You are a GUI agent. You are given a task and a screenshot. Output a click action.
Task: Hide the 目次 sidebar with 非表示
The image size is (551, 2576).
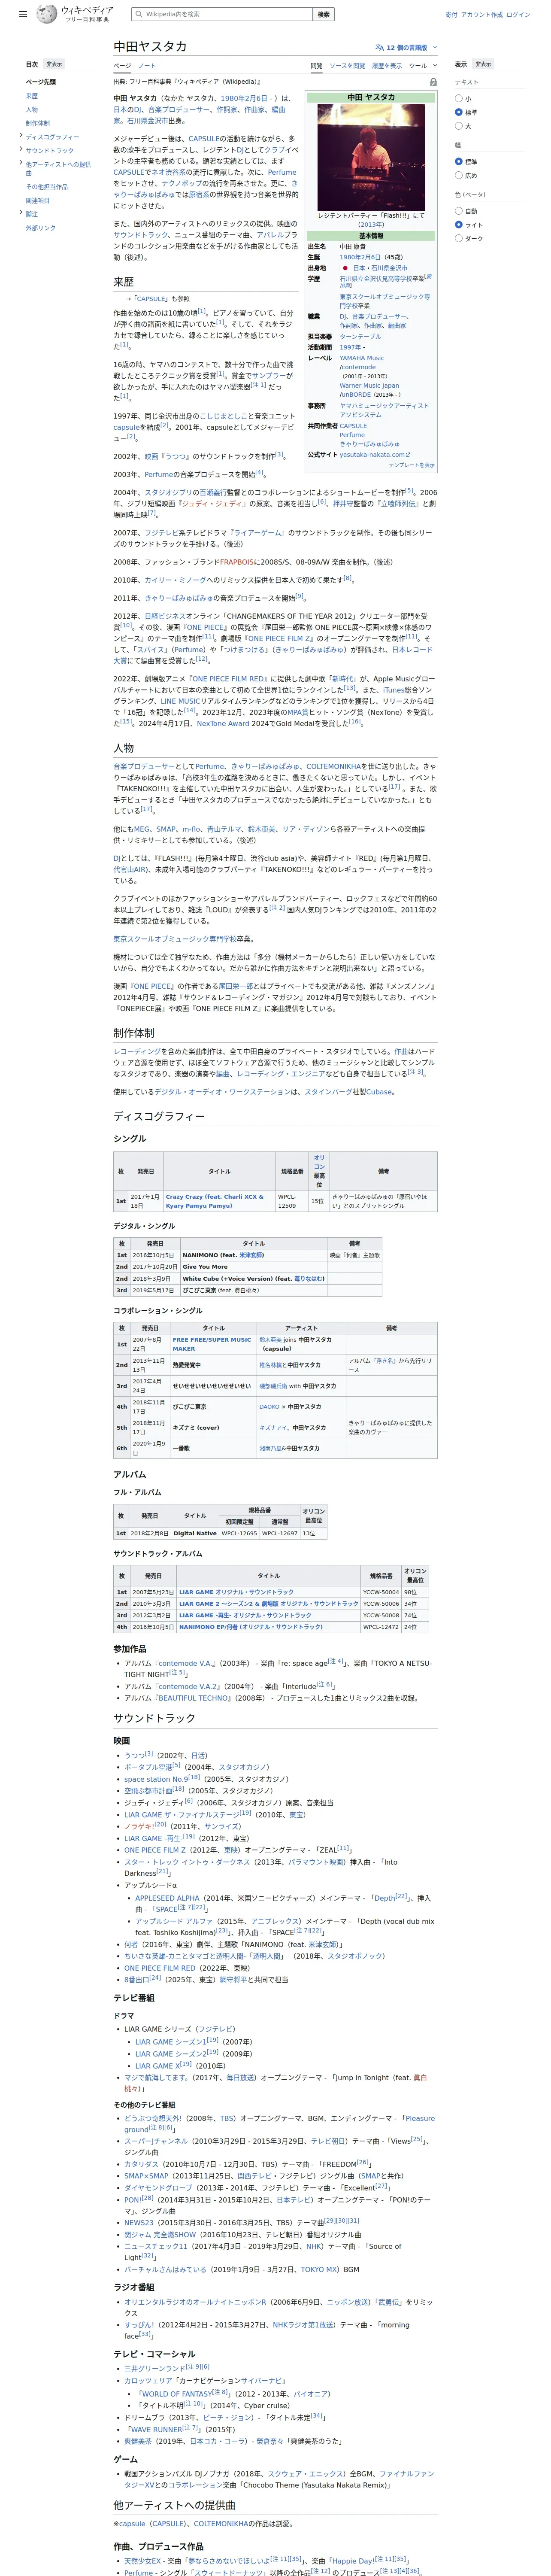pyautogui.click(x=54, y=64)
